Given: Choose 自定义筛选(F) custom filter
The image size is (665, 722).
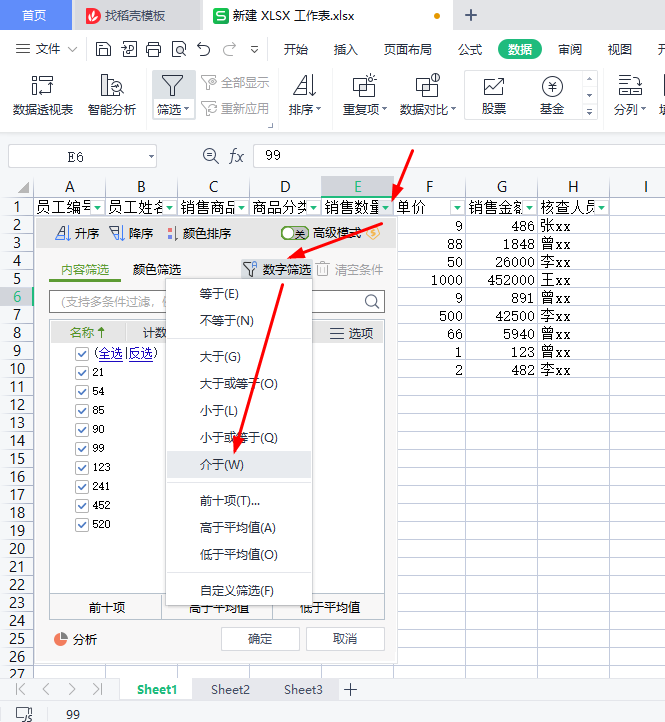Looking at the screenshot, I should (239, 590).
